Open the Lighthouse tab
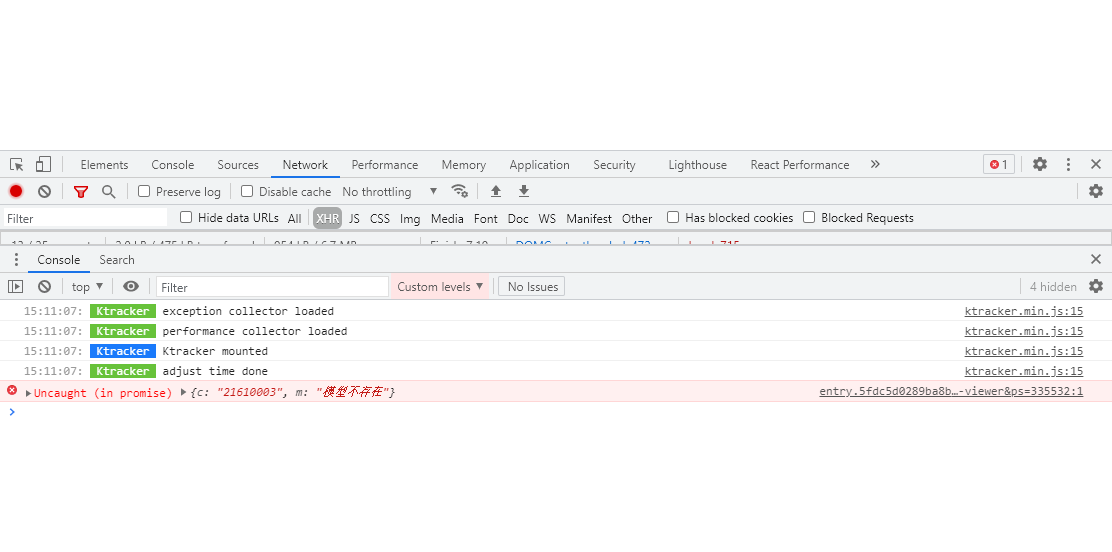This screenshot has width=1112, height=552. 697,165
